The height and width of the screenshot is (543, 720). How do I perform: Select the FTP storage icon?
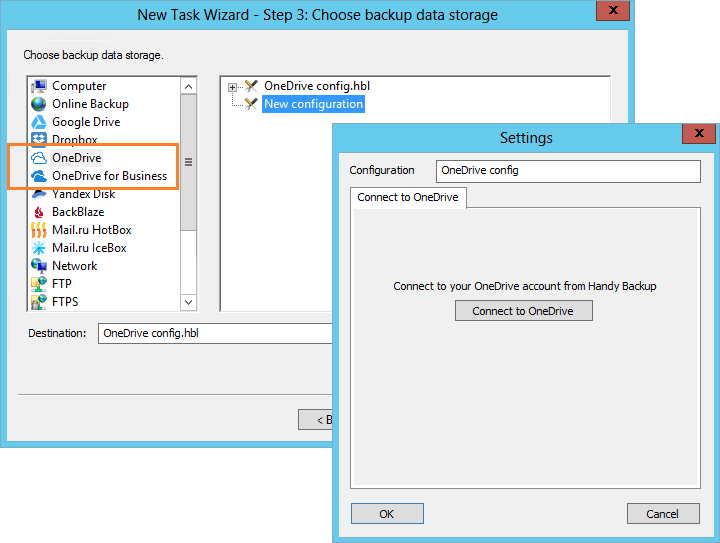coord(39,284)
